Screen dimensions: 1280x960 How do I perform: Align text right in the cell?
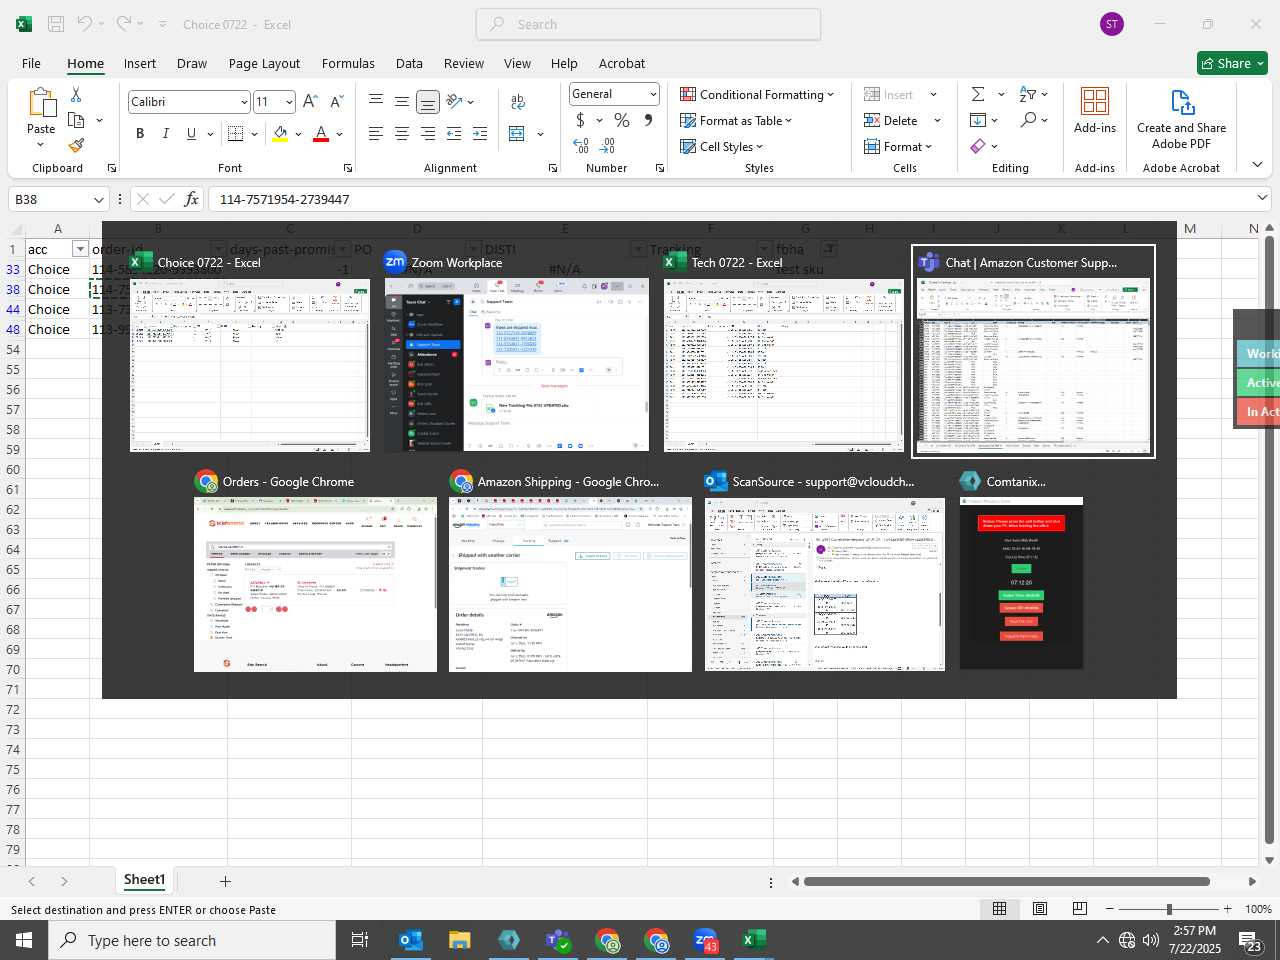(x=427, y=134)
